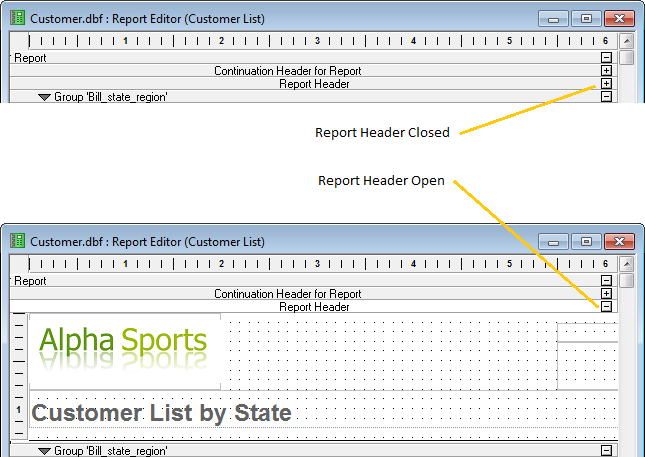The image size is (645, 457).
Task: Click 'Continuation Header for Report' label in bottom window
Action: click(288, 294)
